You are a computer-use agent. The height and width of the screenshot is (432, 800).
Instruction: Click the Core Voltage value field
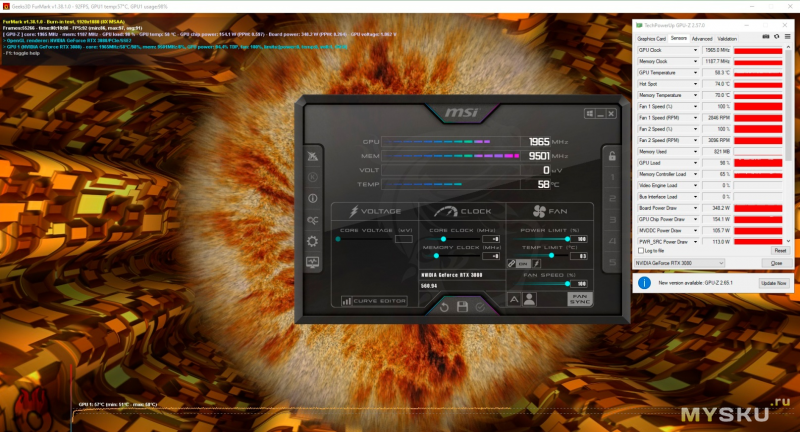click(x=404, y=239)
